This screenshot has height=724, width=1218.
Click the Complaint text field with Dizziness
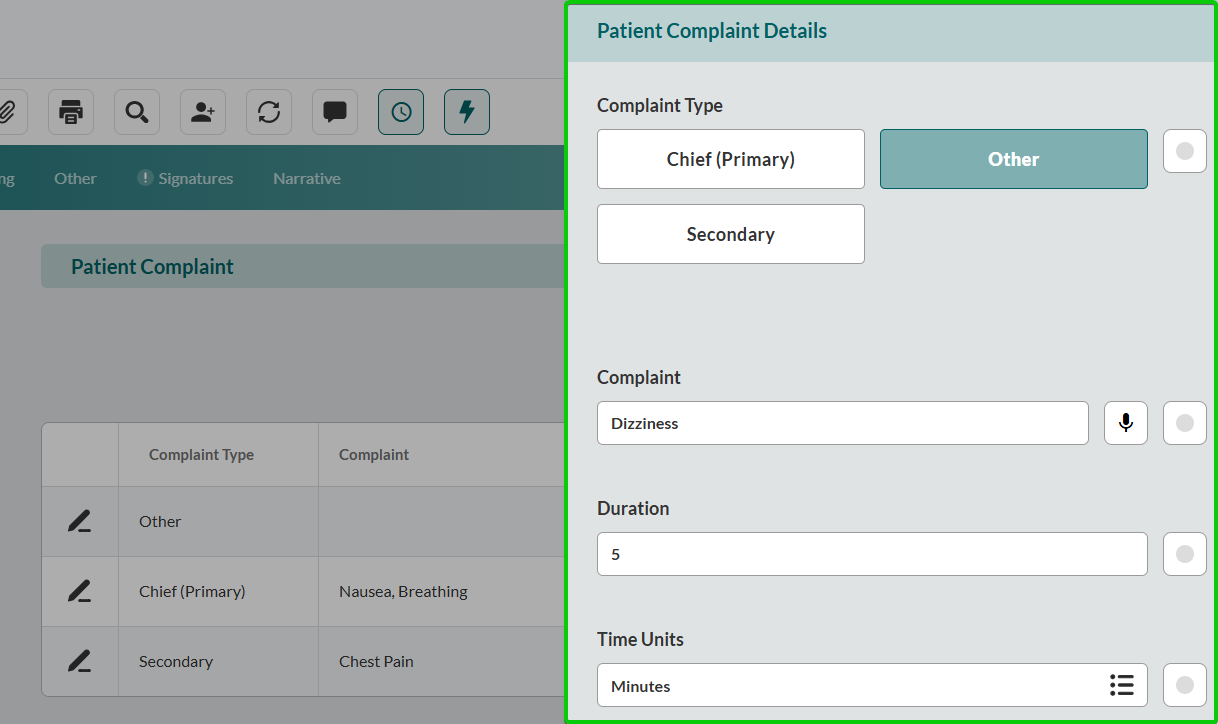pyautogui.click(x=842, y=423)
